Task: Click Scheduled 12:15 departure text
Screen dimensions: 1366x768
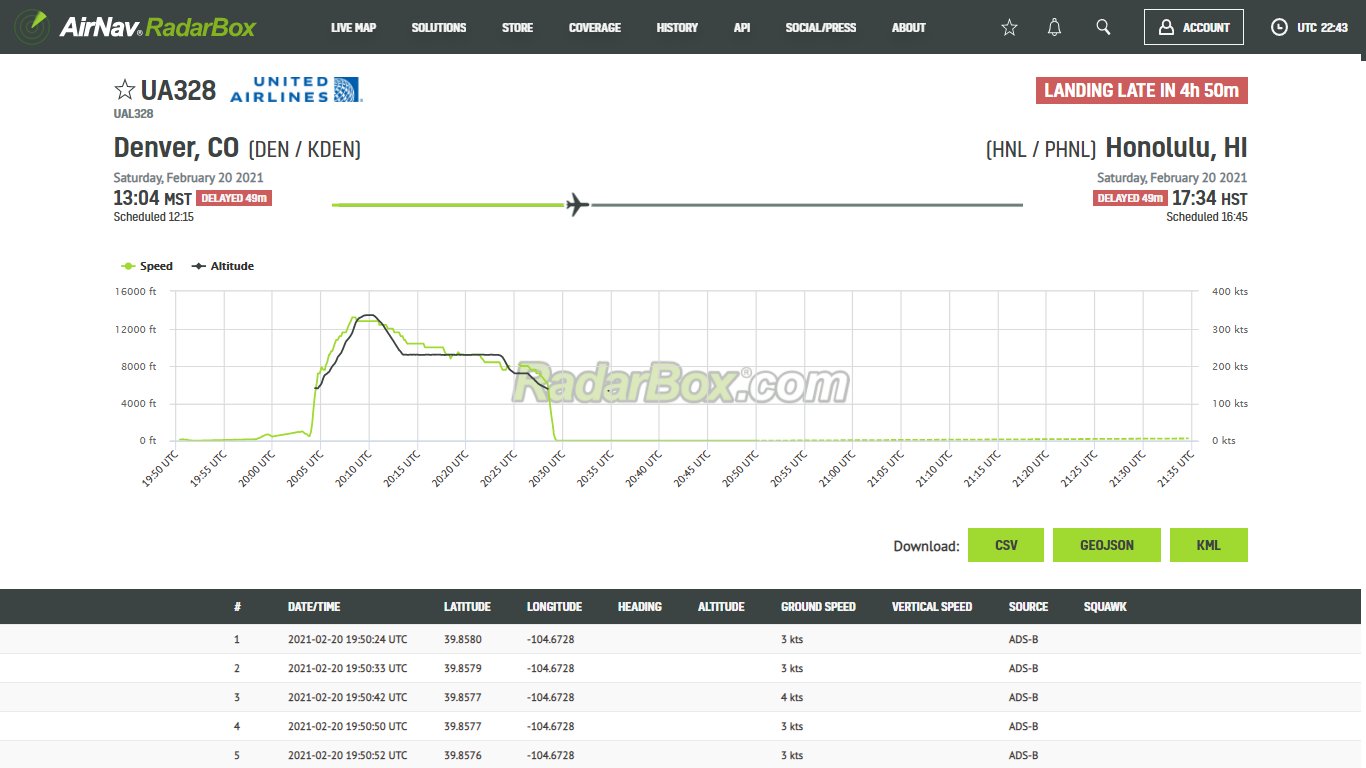Action: pyautogui.click(x=154, y=216)
